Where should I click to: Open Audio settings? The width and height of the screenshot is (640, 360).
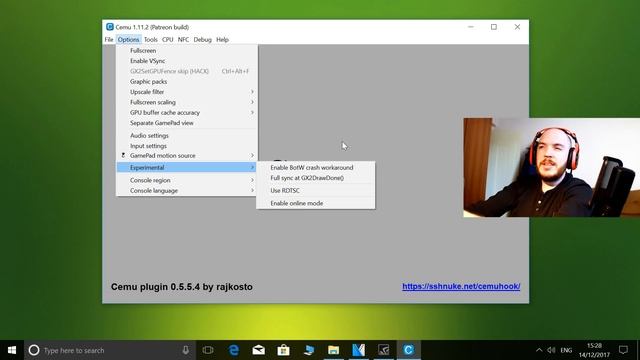(x=187, y=136)
